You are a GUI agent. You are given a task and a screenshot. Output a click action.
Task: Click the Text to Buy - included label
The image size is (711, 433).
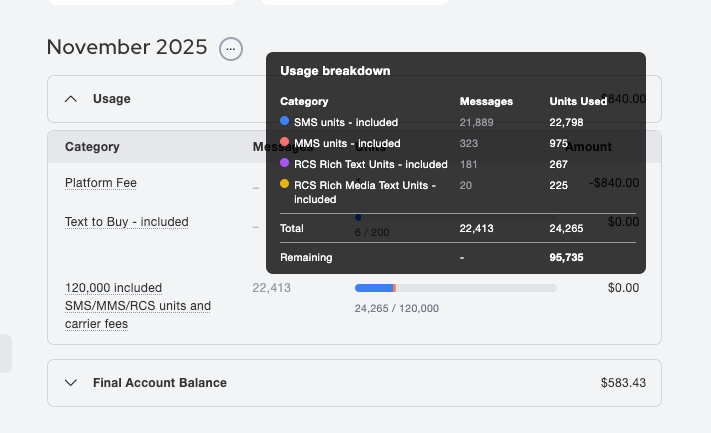[x=127, y=222]
